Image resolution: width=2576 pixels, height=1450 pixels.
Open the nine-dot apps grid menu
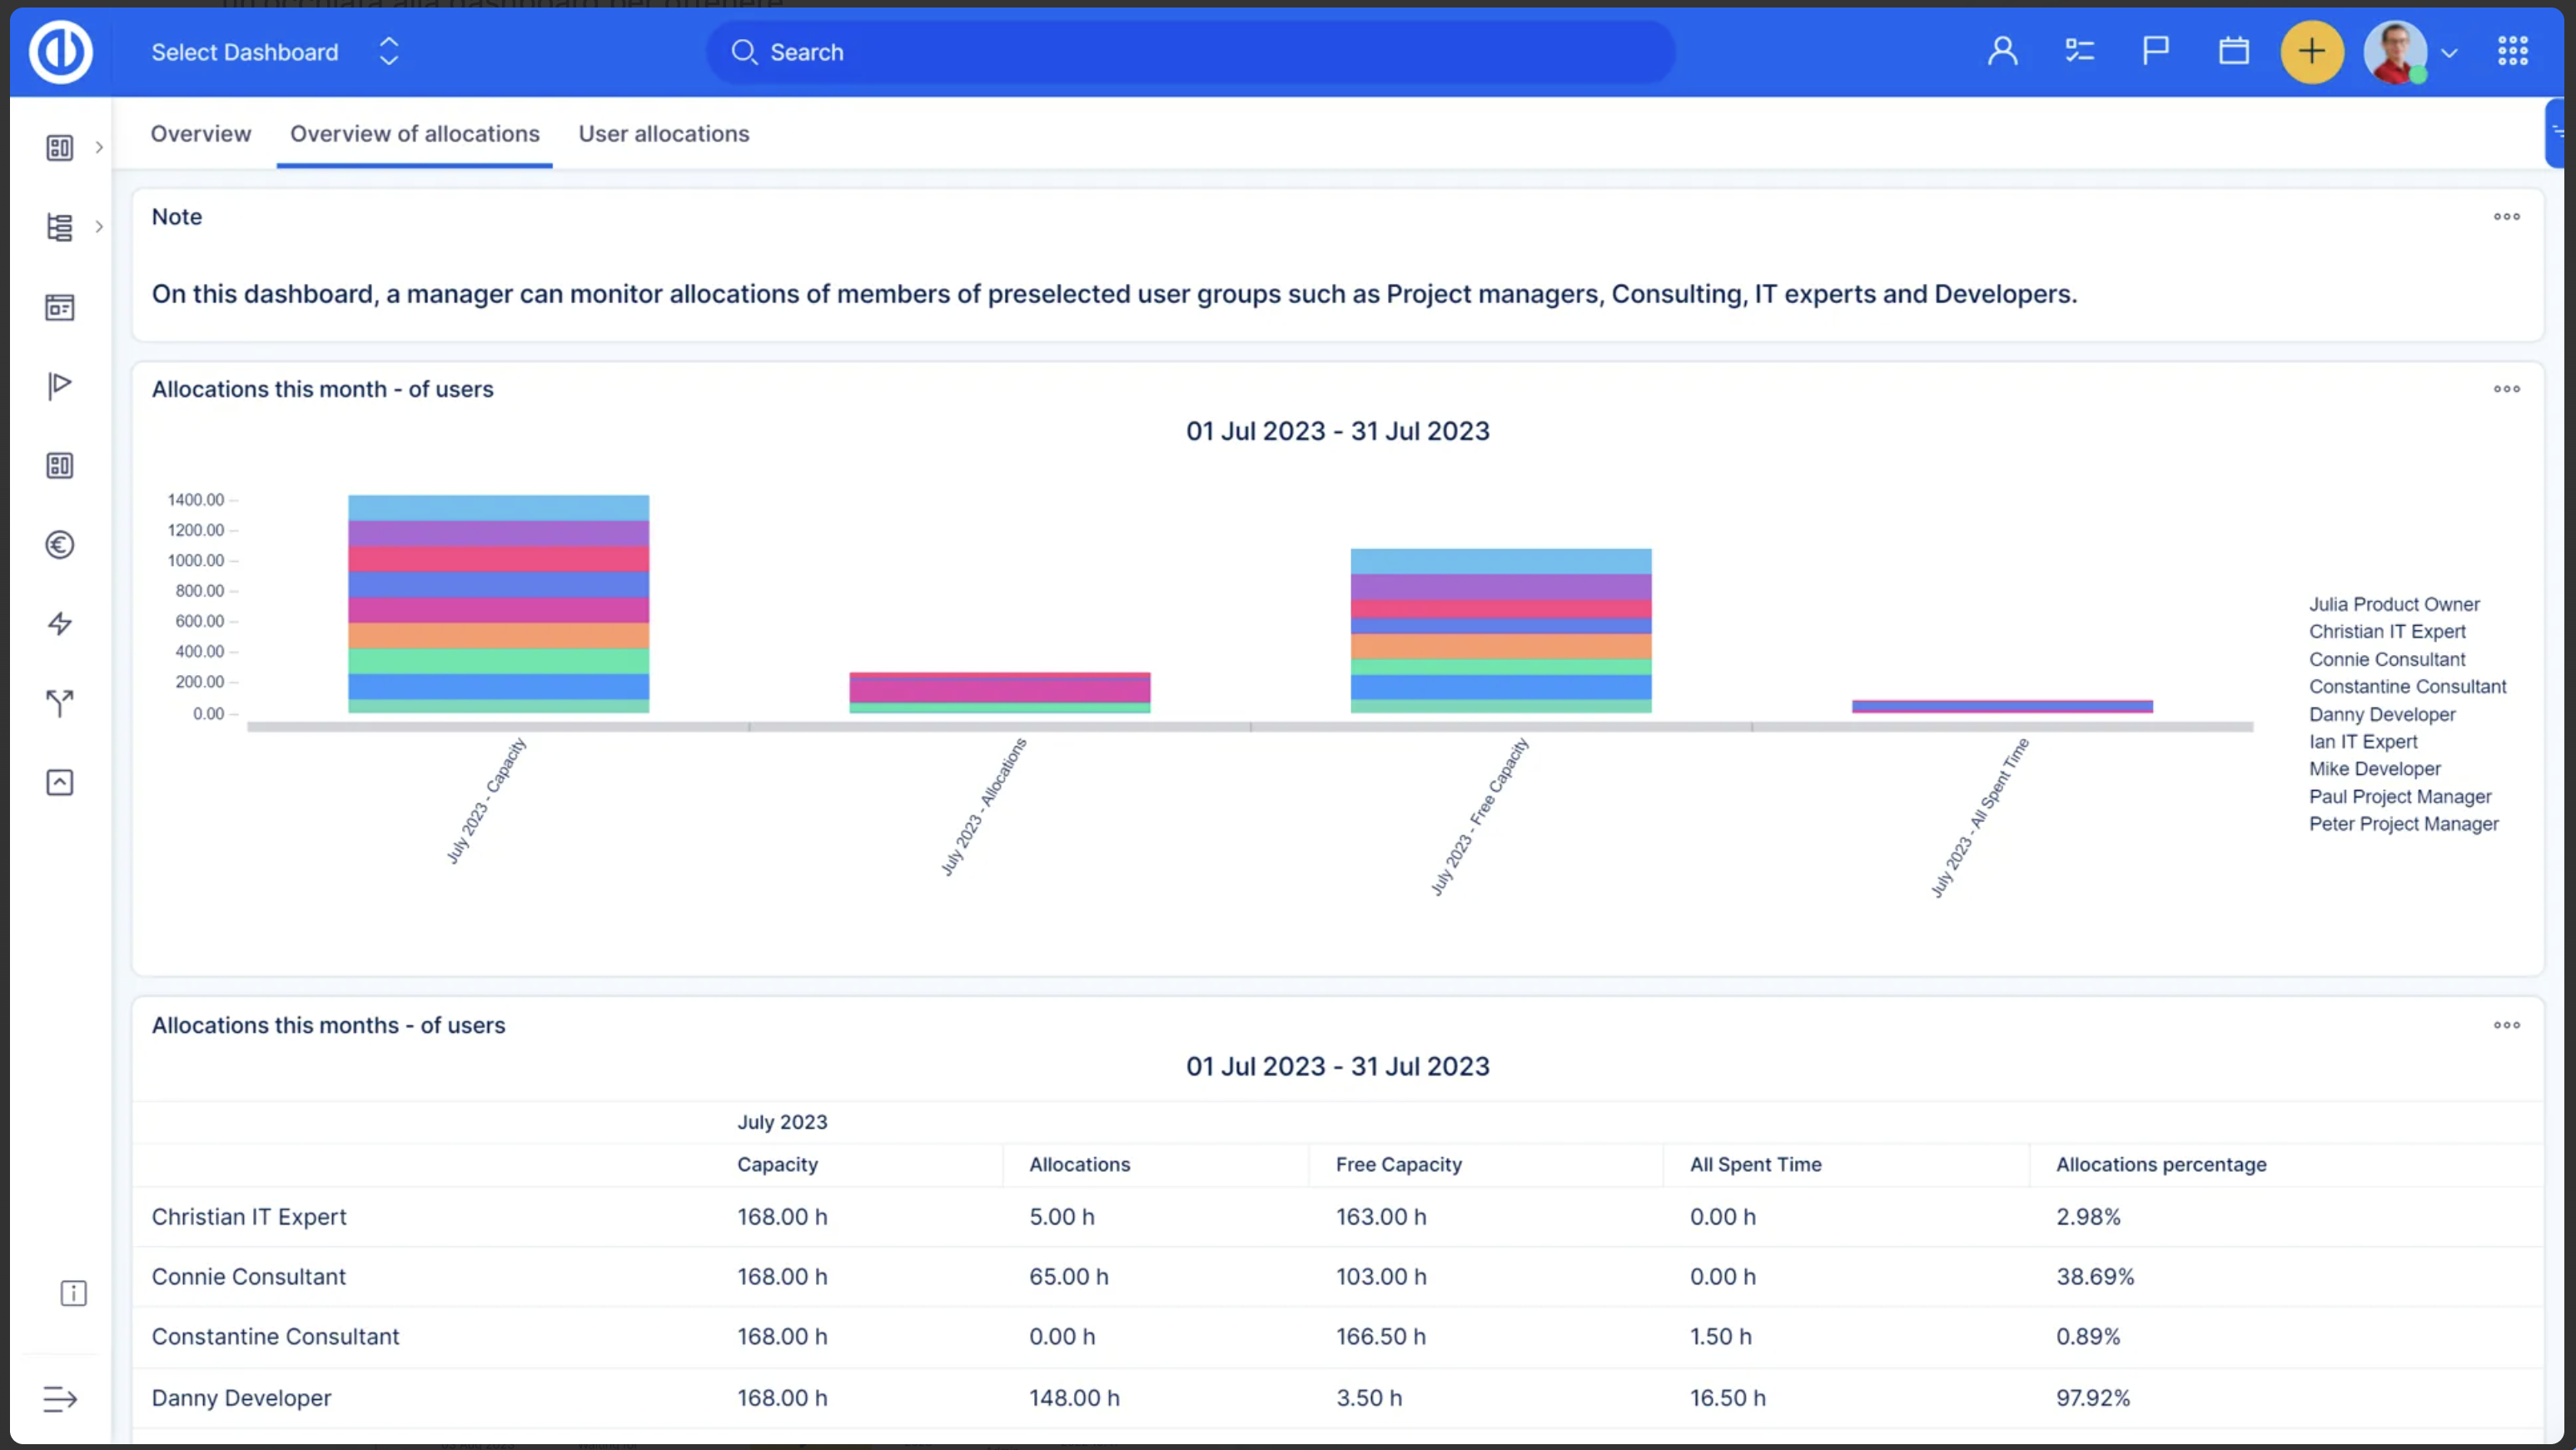[x=2512, y=51]
